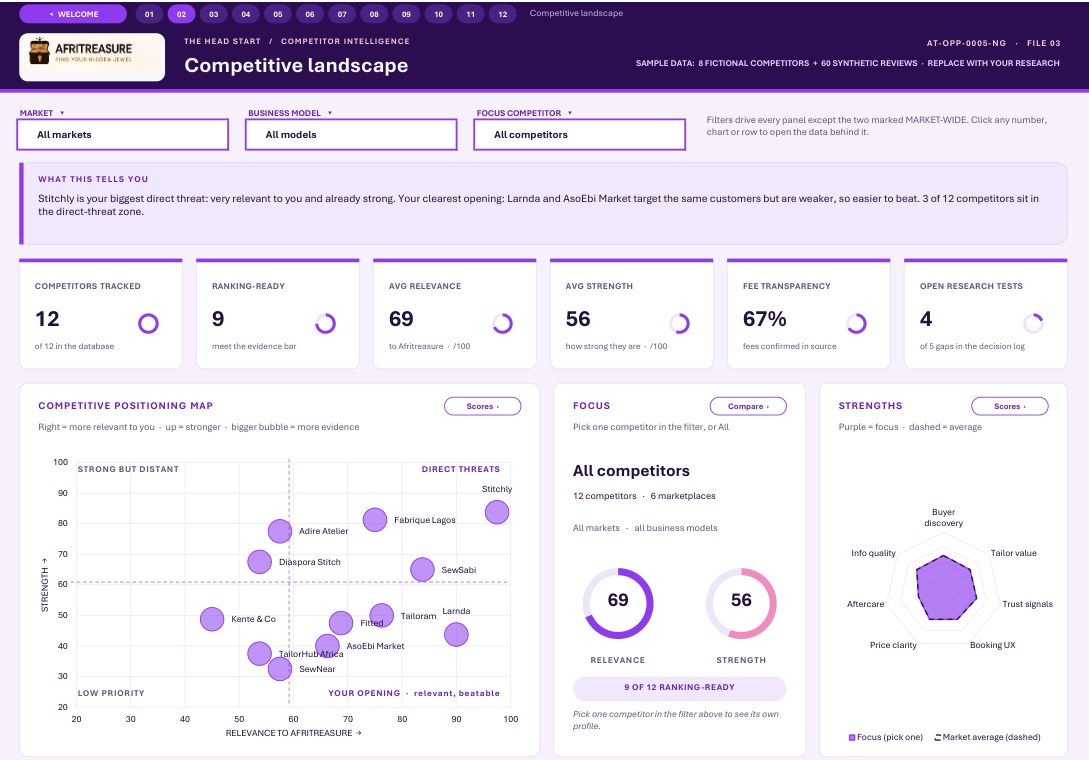Open page 01 tab
Screen dimensions: 1089x760
(149, 14)
